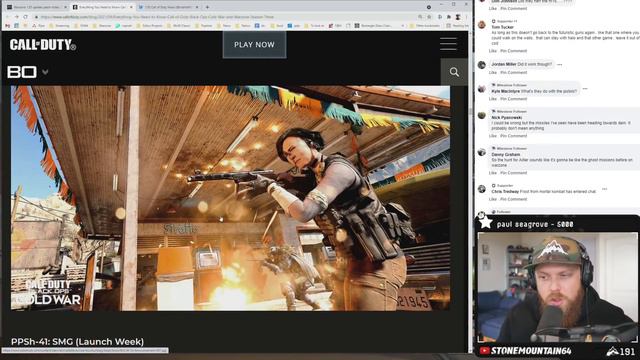Open Tom Tucker's profile avatar

coord(482,24)
